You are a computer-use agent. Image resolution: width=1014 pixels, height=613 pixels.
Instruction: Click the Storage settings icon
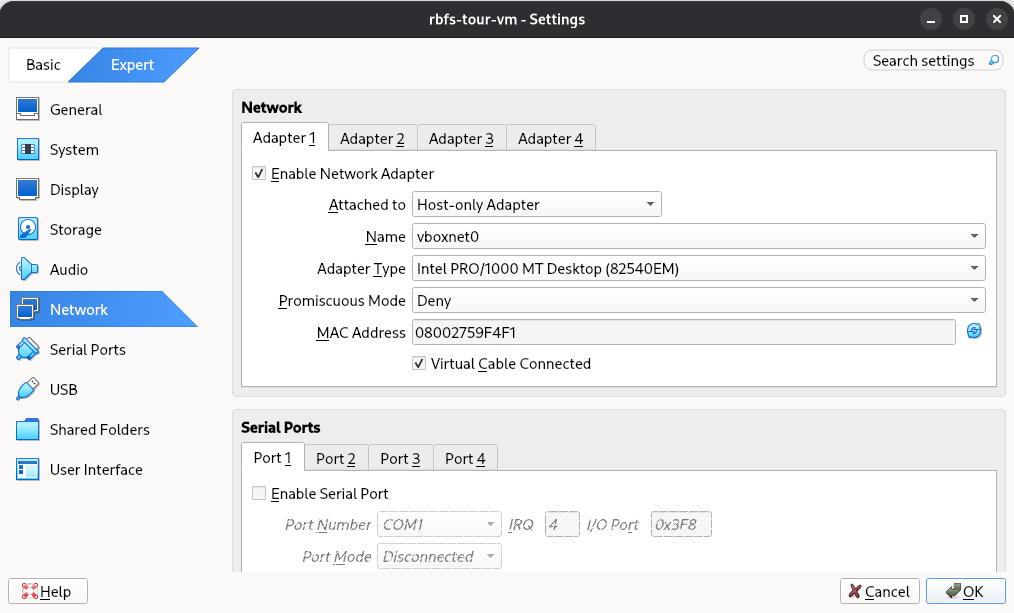click(x=77, y=229)
